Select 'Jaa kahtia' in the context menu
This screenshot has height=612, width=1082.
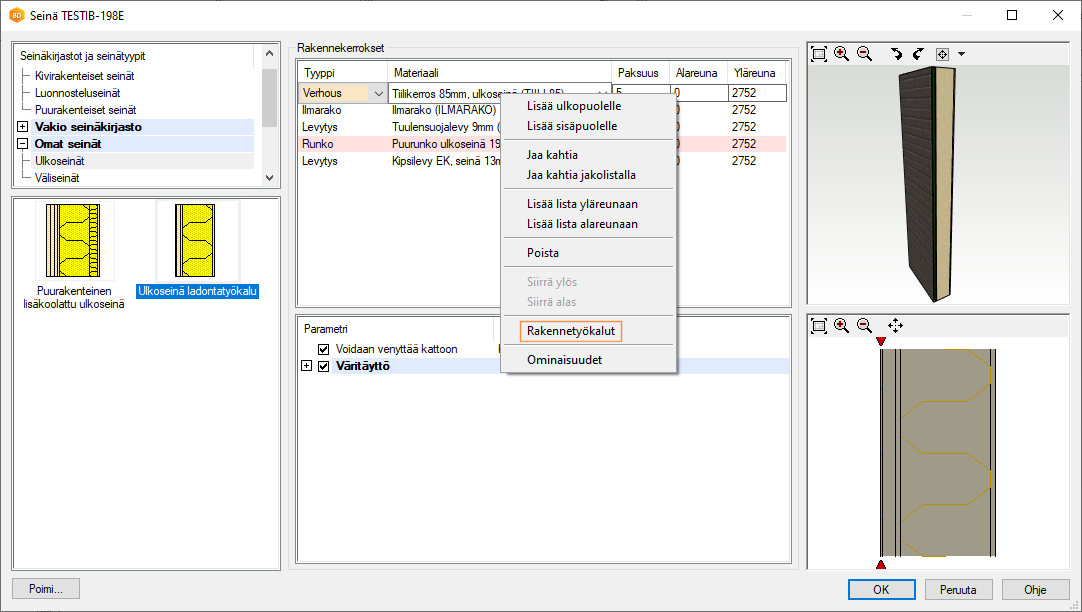tap(552, 155)
